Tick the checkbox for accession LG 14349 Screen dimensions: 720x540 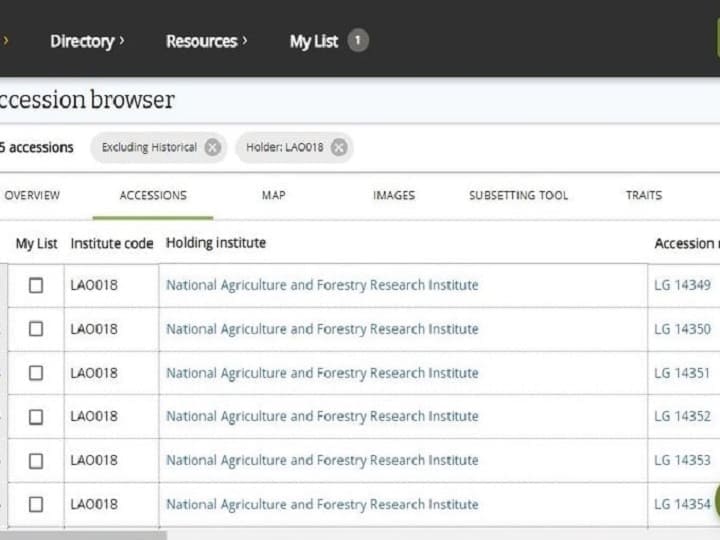(36, 285)
